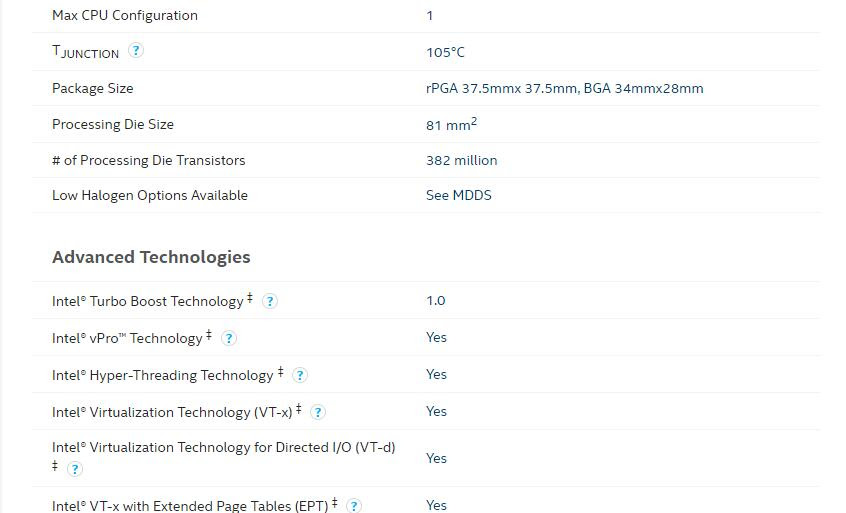Image resolution: width=846 pixels, height=513 pixels.
Task: Select the 81 mm² die size value
Action: [451, 125]
